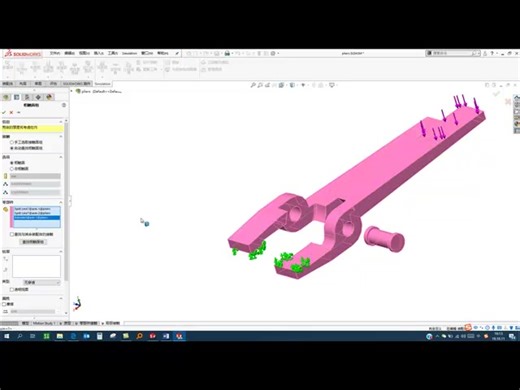This screenshot has height=390, width=520.
Task: Open SOLIDWORKS Resources in task pane
Action: [517, 98]
